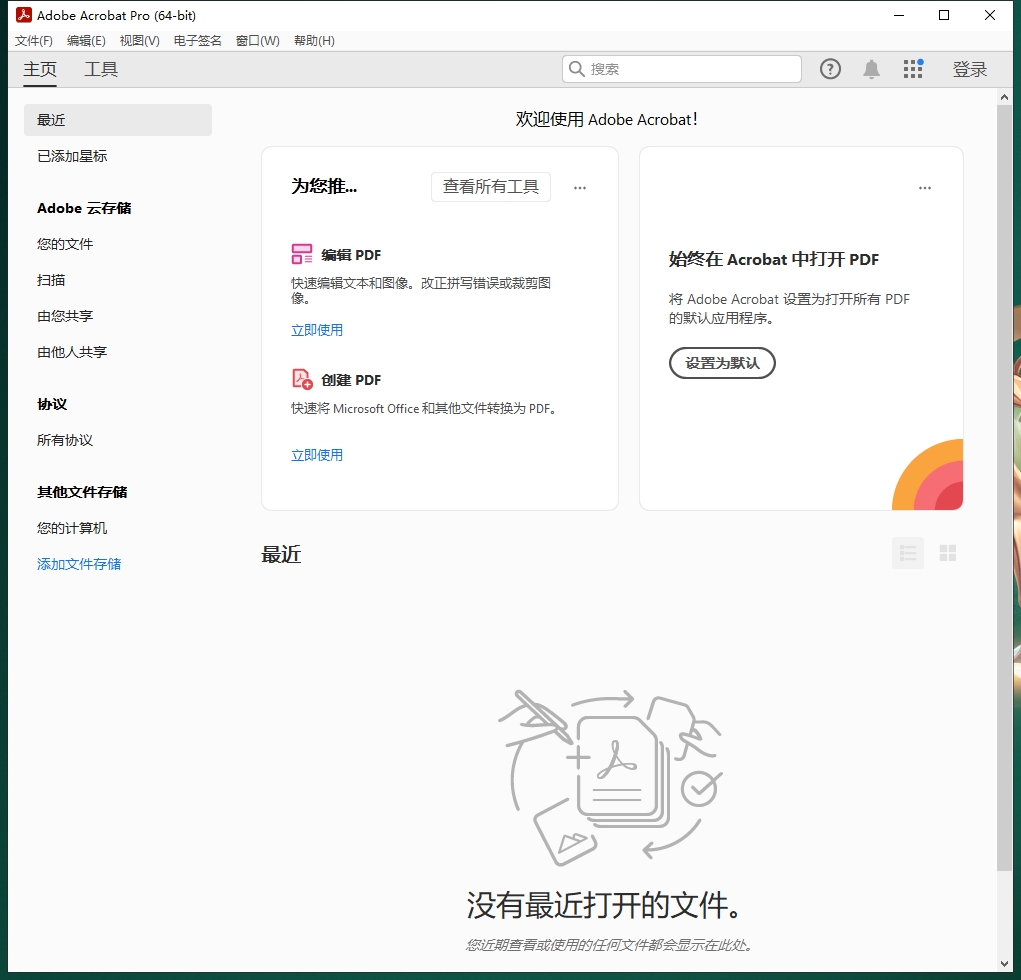Open overflow menu on 为您推荐 card
This screenshot has height=980, width=1021.
580,187
